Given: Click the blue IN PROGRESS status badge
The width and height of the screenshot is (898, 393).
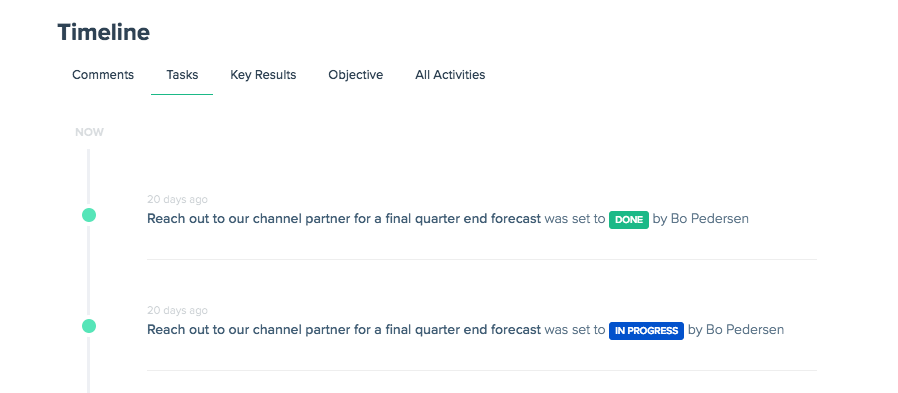Looking at the screenshot, I should pyautogui.click(x=646, y=331).
